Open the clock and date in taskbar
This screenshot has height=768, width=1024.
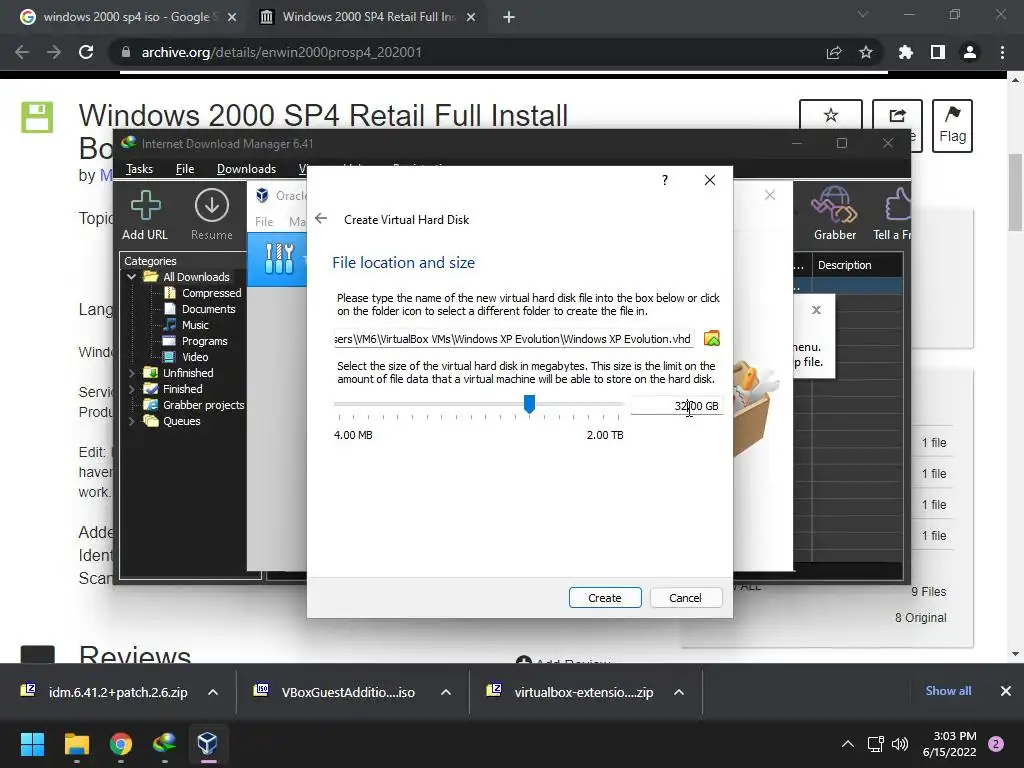[x=950, y=744]
